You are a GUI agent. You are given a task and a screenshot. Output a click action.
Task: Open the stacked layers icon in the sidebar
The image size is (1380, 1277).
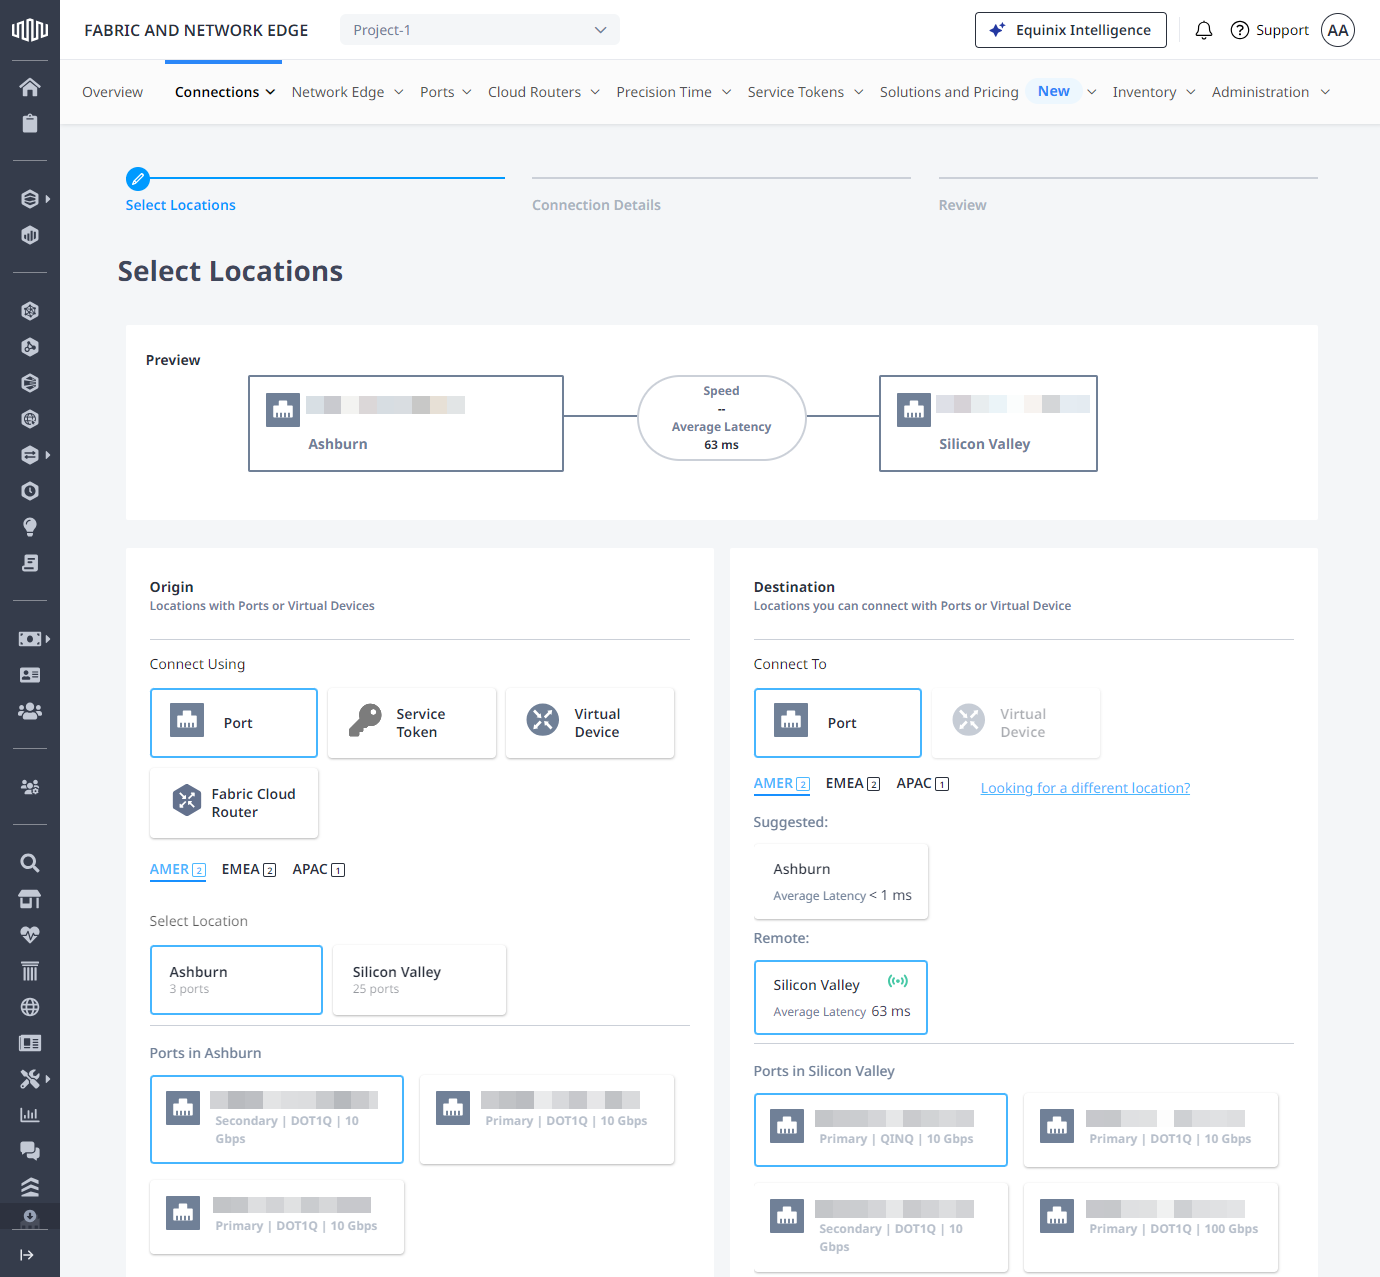pos(30,1187)
